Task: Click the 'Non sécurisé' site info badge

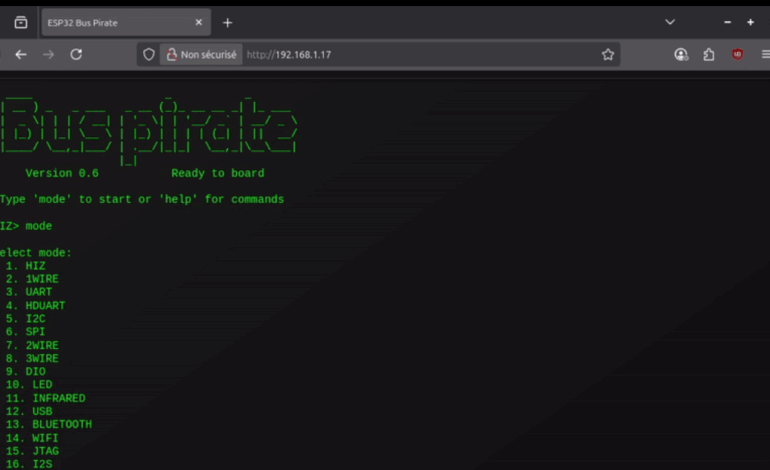Action: [201, 55]
